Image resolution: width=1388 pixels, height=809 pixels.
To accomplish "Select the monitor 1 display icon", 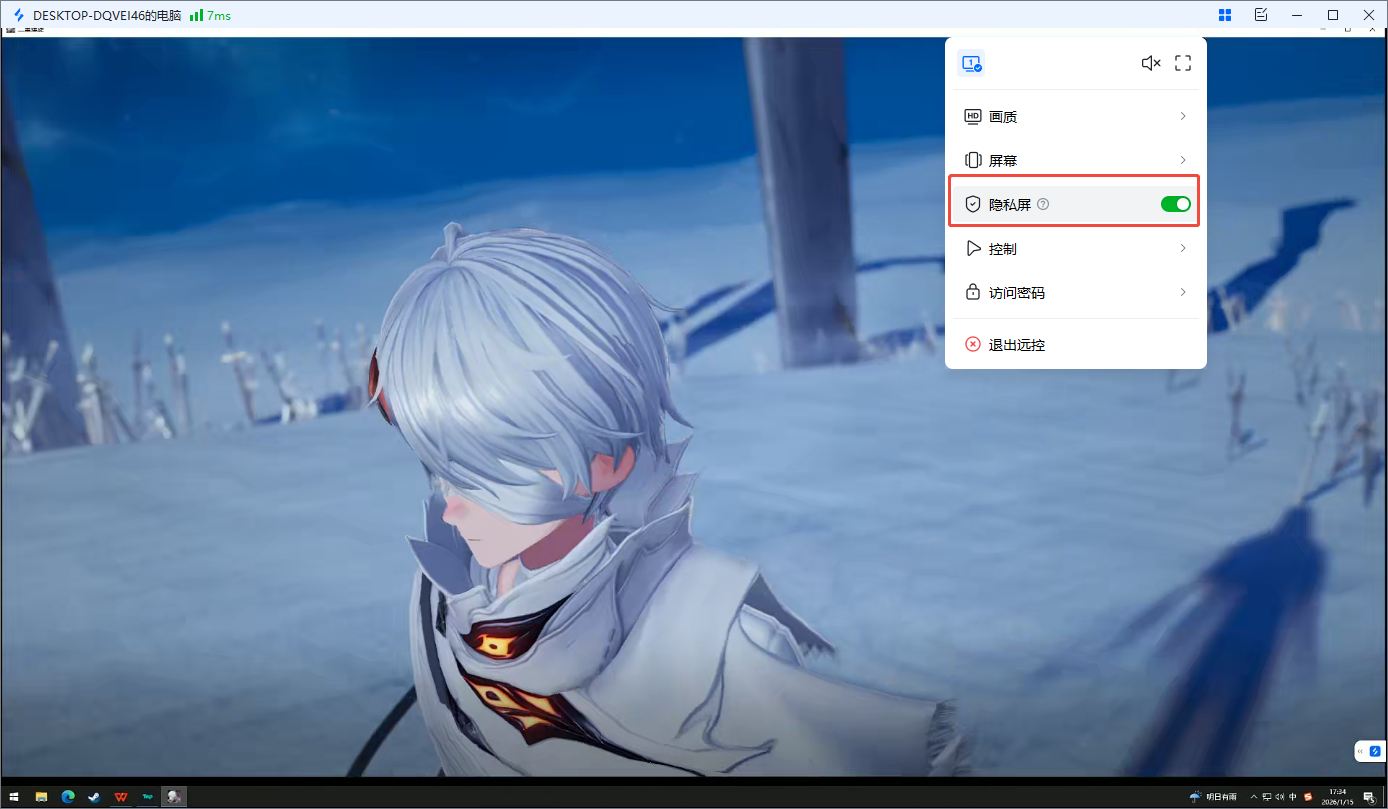I will click(x=971, y=63).
